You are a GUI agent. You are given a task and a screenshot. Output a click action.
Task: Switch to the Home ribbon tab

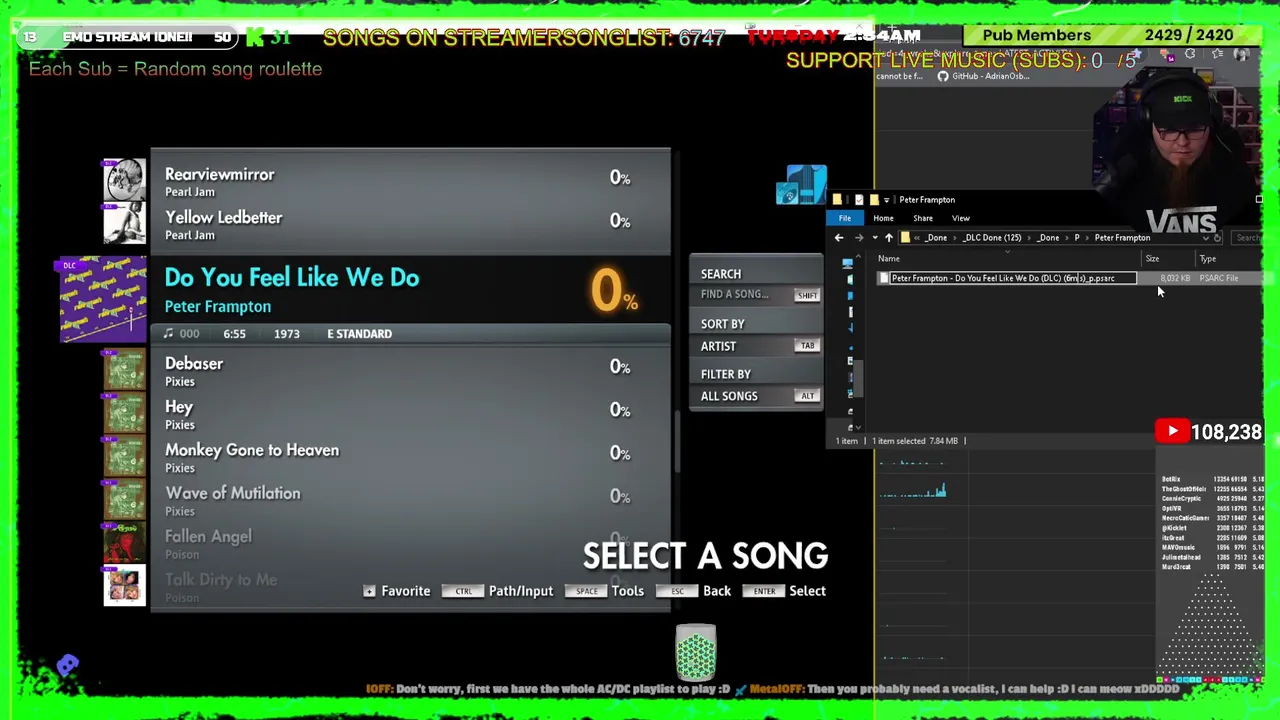pos(883,218)
